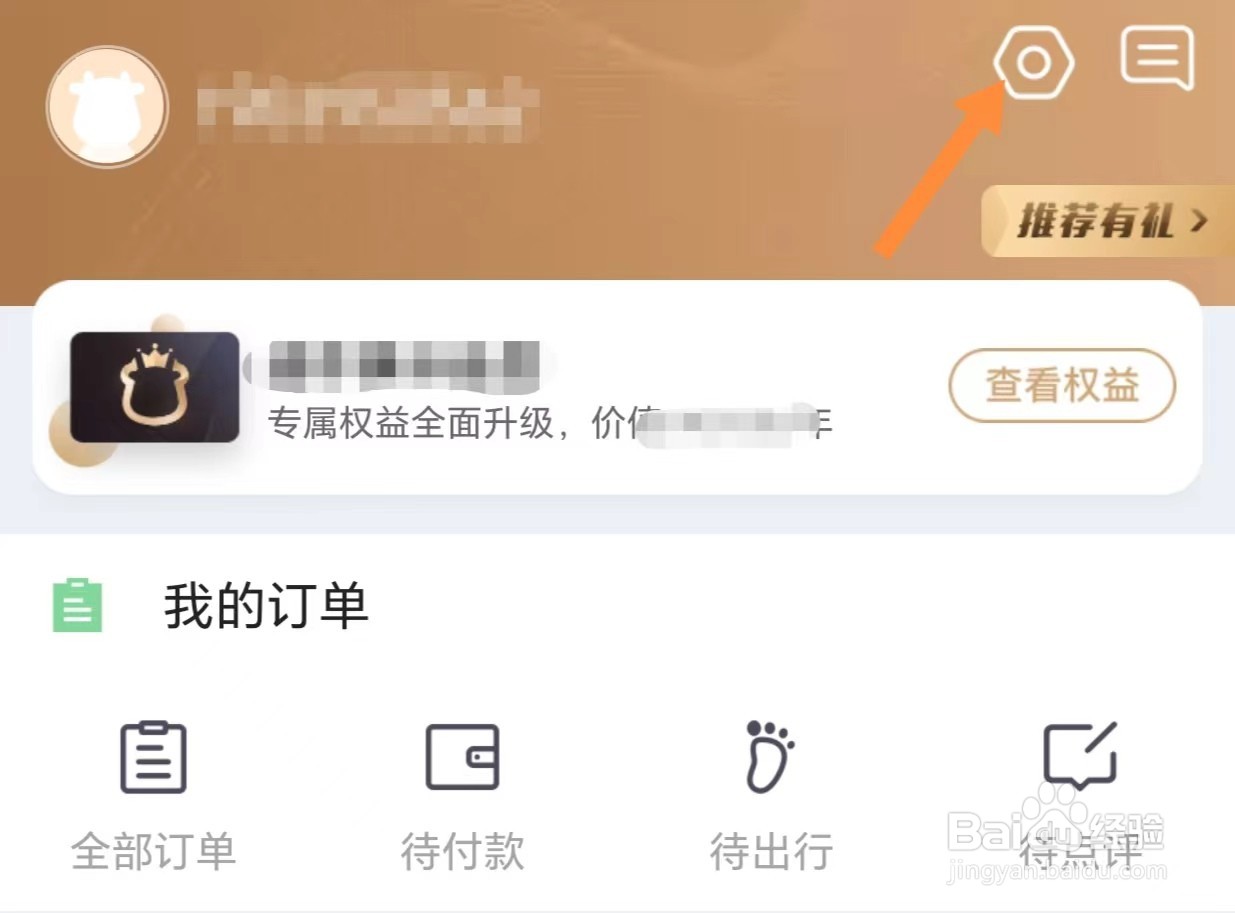Select the 待付款 label
The image size is (1235, 913).
pyautogui.click(x=462, y=852)
